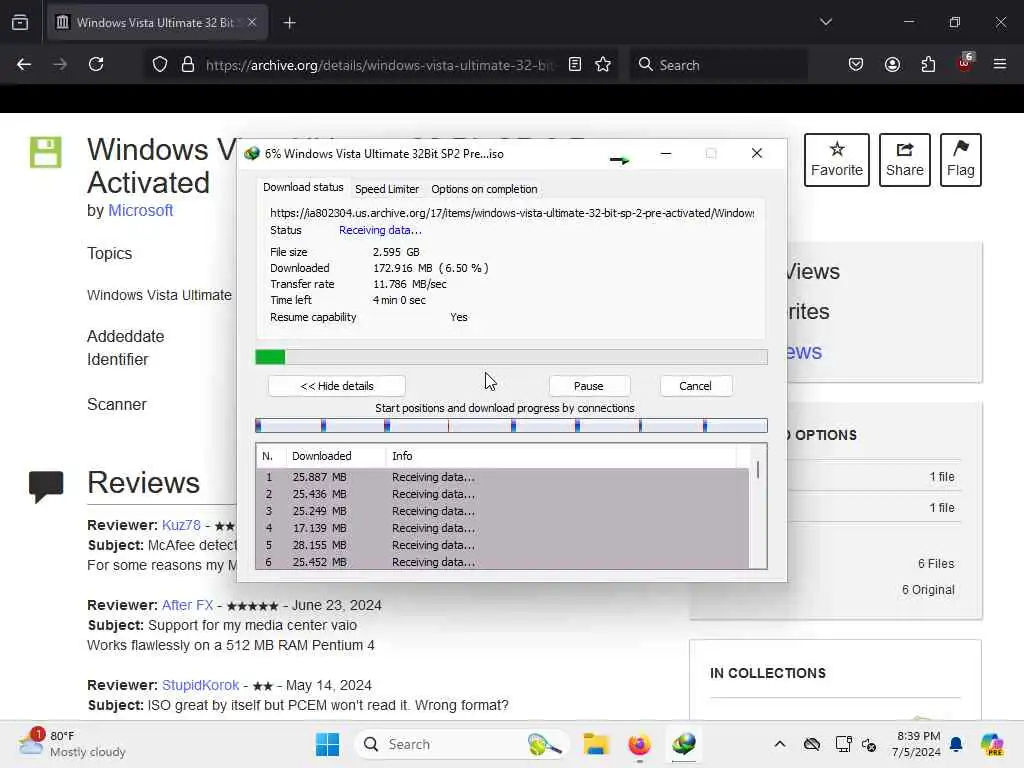Select connection row 5 with 28.155 MB
This screenshot has width=1024, height=768.
click(502, 545)
